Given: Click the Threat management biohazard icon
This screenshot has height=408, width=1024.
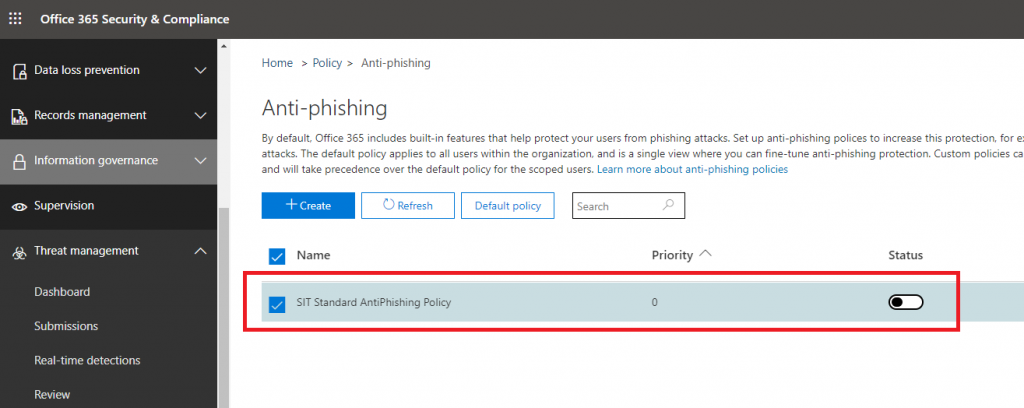Looking at the screenshot, I should pos(20,252).
